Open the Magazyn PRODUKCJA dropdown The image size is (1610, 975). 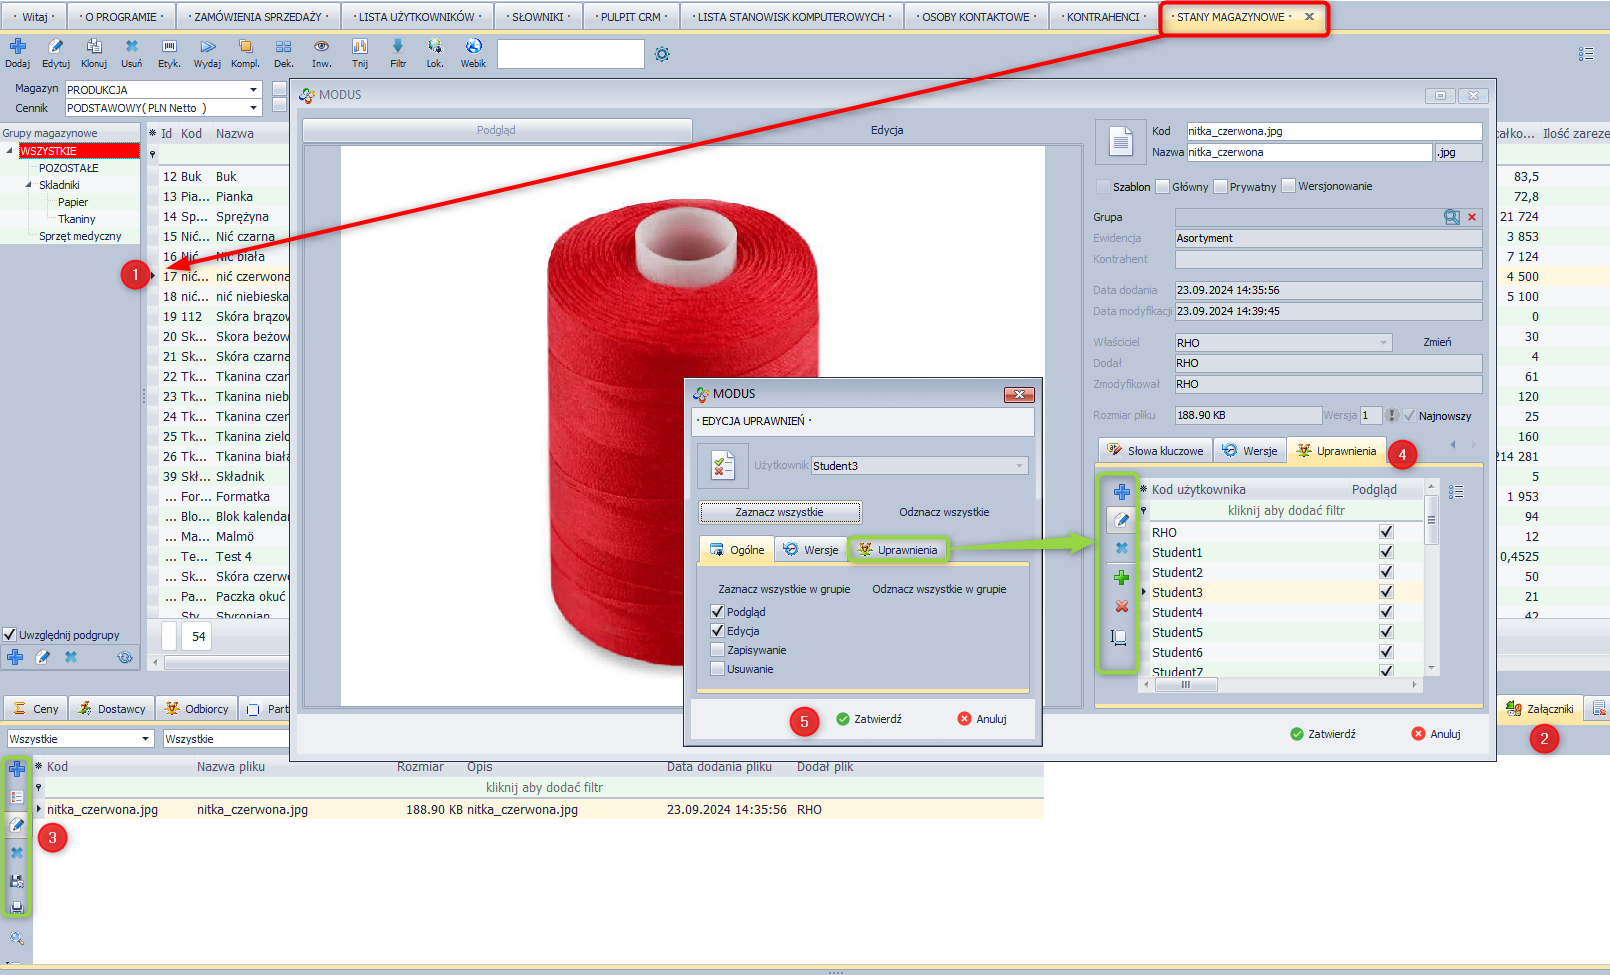pyautogui.click(x=253, y=90)
